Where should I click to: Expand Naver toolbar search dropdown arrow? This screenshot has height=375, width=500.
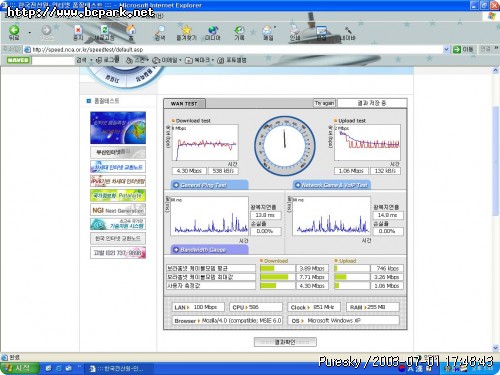tap(91, 60)
